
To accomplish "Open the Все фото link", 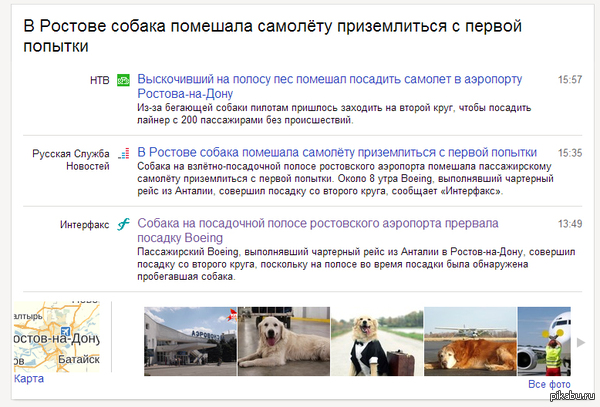I will (x=549, y=384).
